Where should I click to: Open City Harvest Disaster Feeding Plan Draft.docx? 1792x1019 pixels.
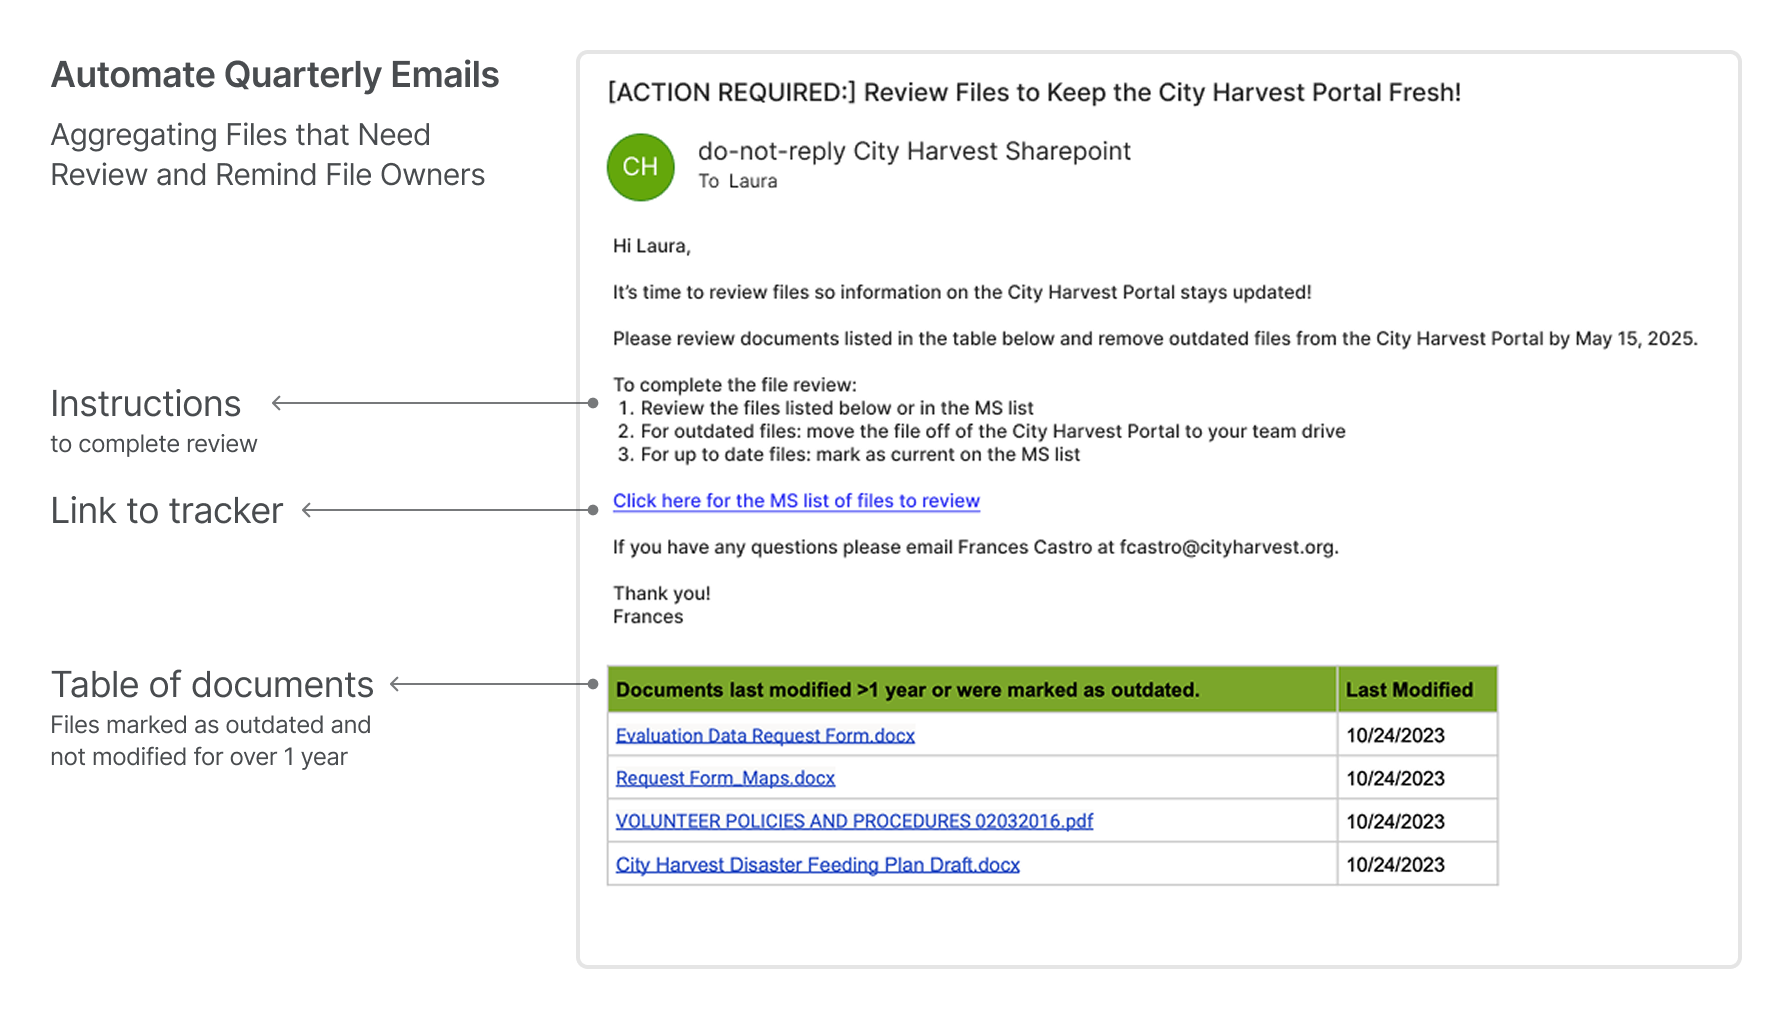[817, 865]
